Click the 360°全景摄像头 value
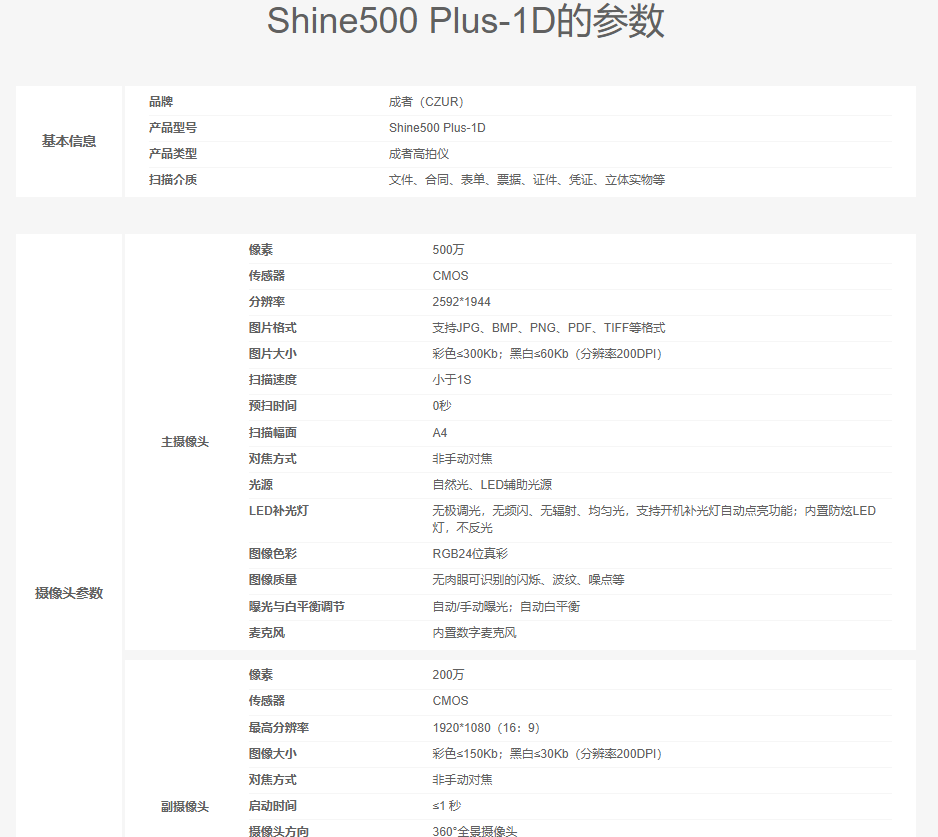 [x=475, y=831]
